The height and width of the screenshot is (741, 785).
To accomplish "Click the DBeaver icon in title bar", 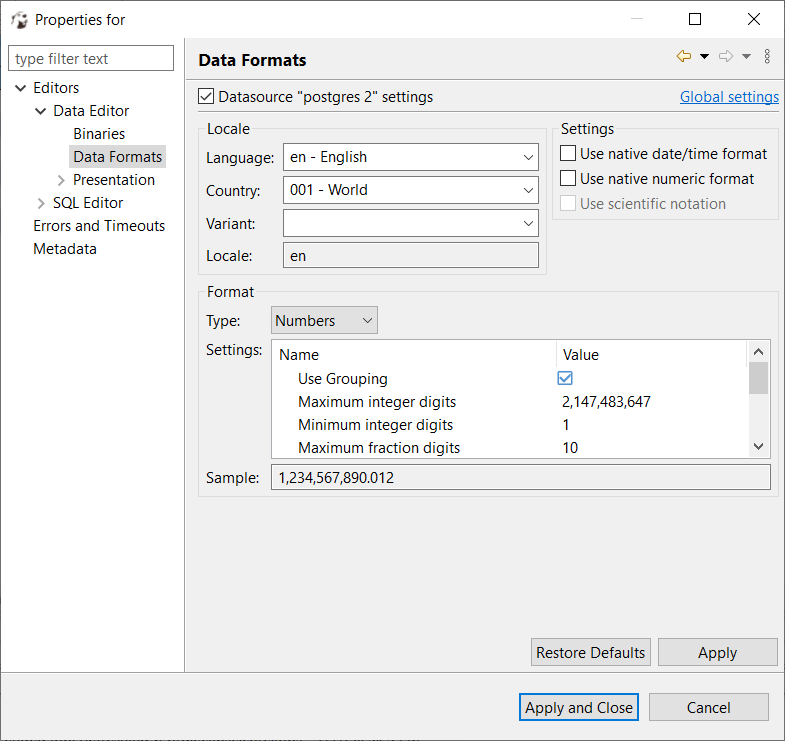I will [x=19, y=20].
